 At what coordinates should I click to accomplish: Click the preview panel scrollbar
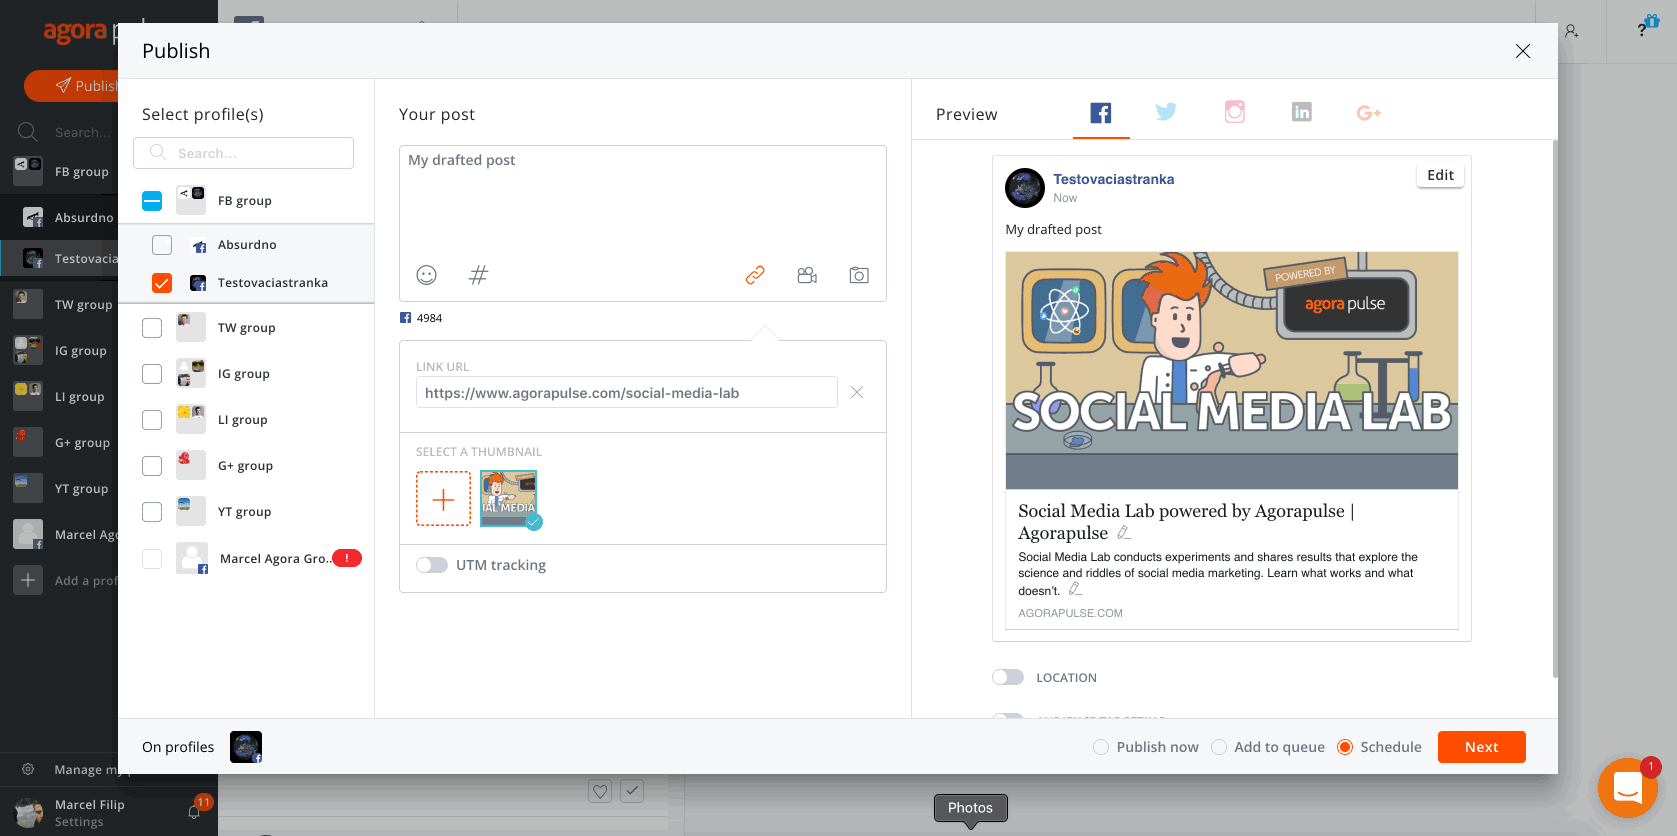point(1555,408)
